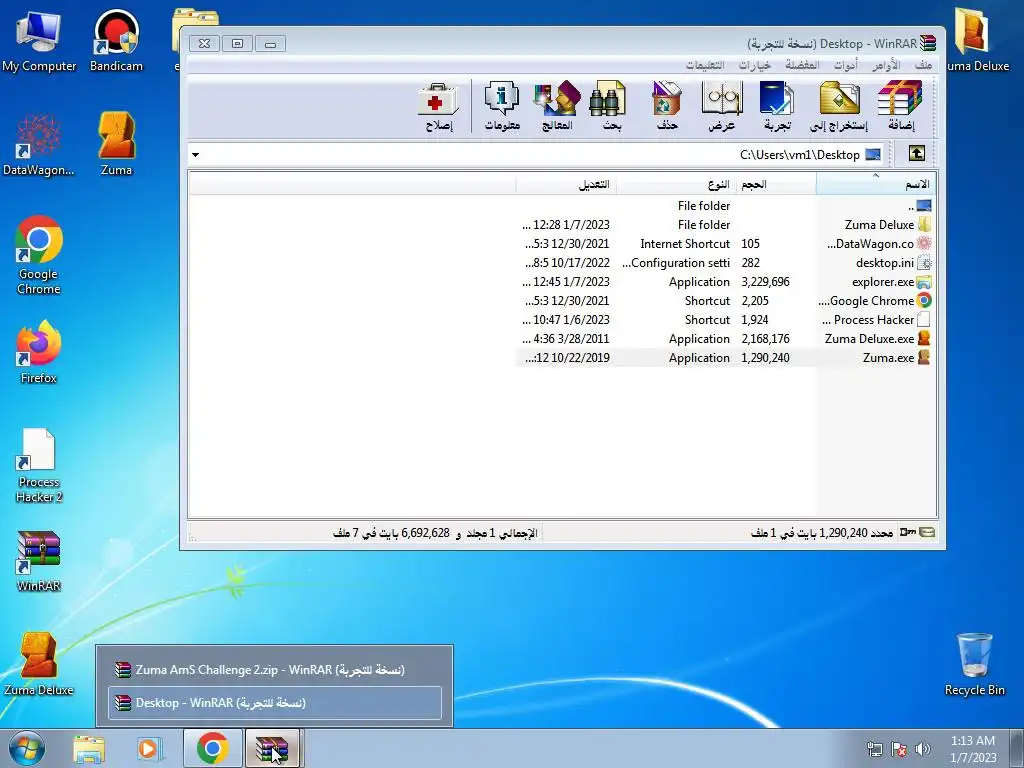The height and width of the screenshot is (768, 1024).
Task: Select the DataWagon.co shortcut row
Action: 725,244
